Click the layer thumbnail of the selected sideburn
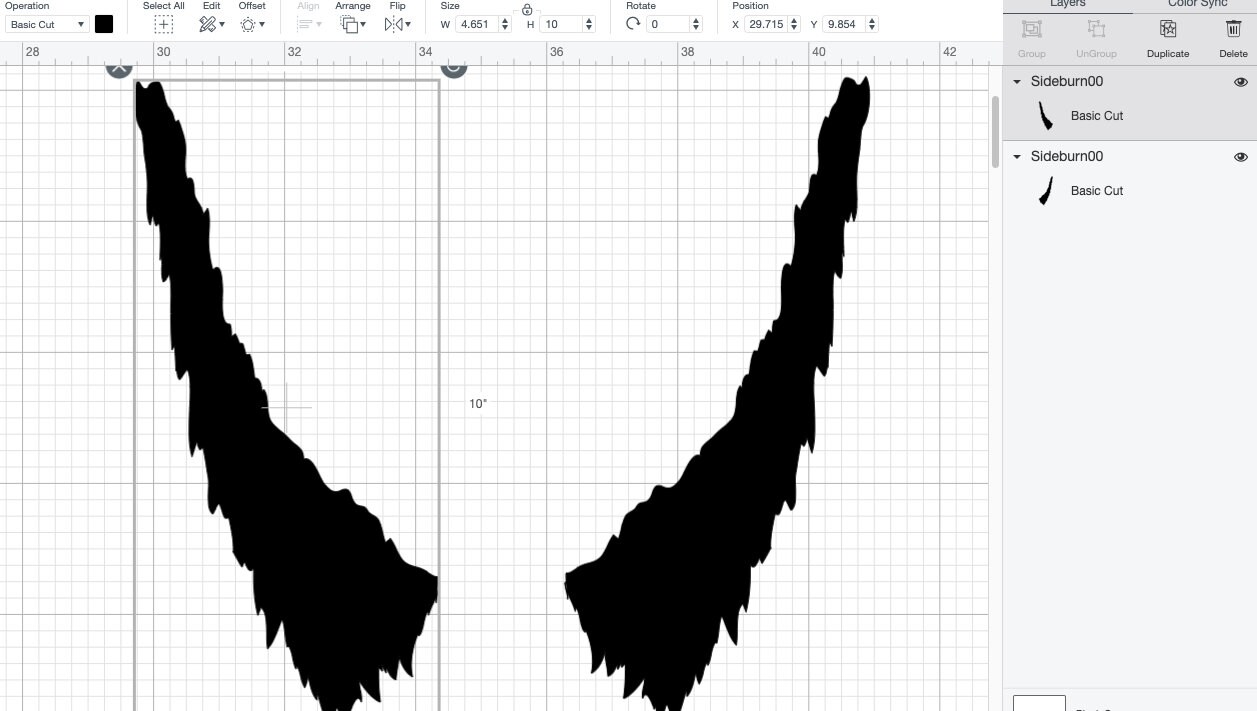The image size is (1257, 711). pos(1046,116)
